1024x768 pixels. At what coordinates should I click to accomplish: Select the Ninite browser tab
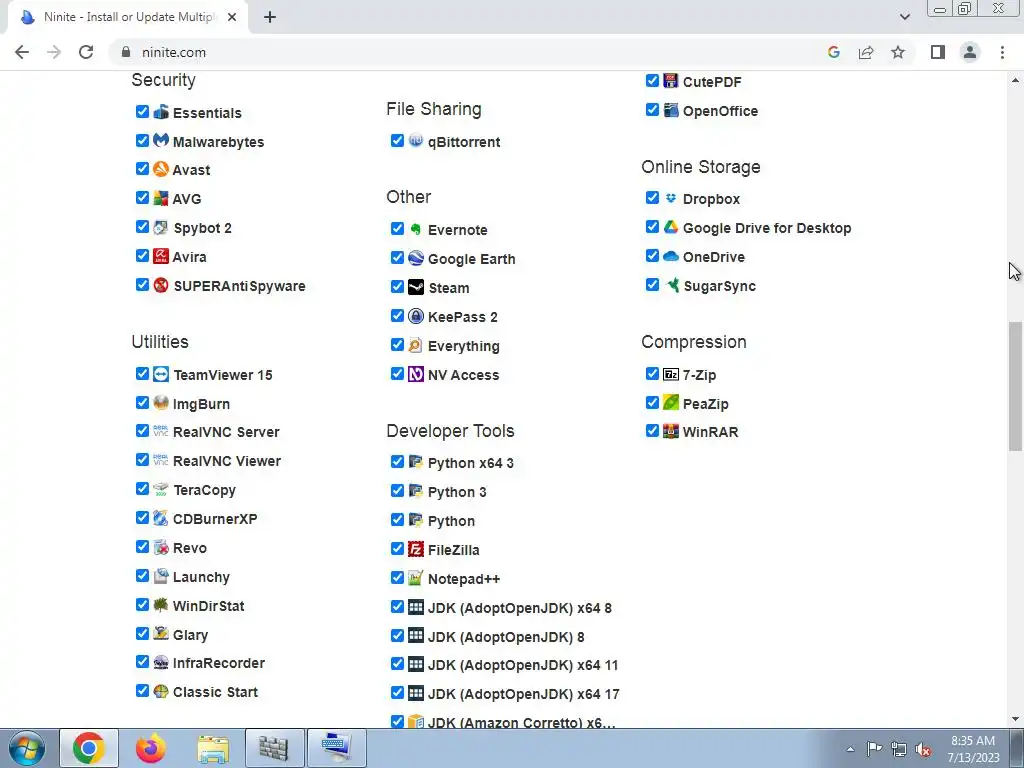point(128,17)
